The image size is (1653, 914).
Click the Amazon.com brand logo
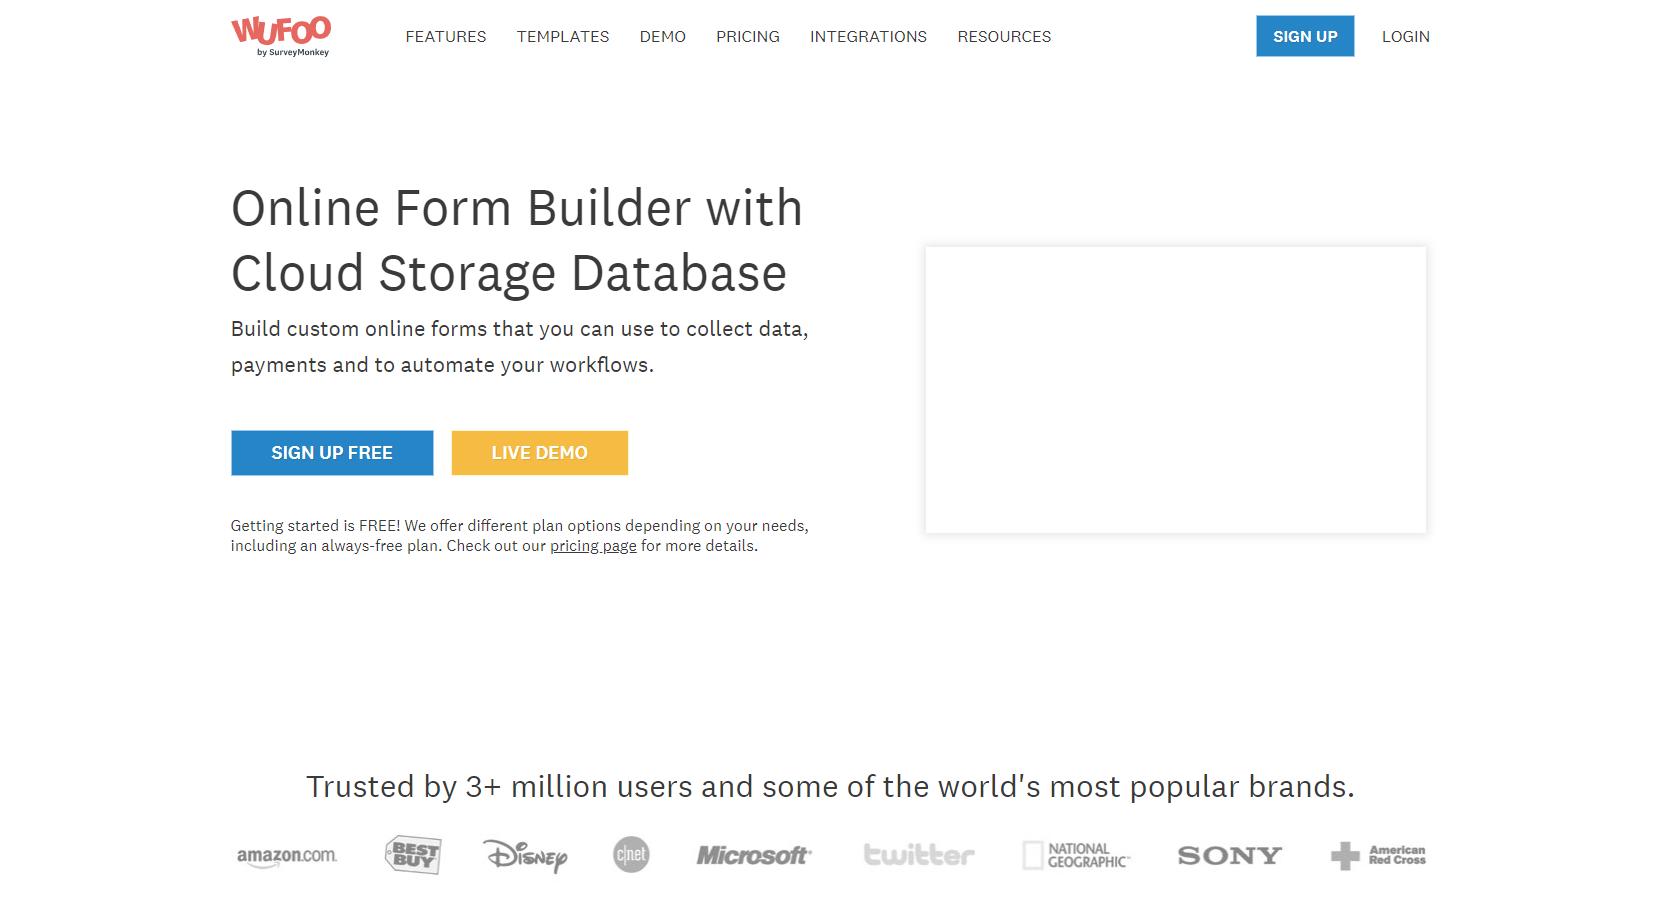pyautogui.click(x=287, y=856)
